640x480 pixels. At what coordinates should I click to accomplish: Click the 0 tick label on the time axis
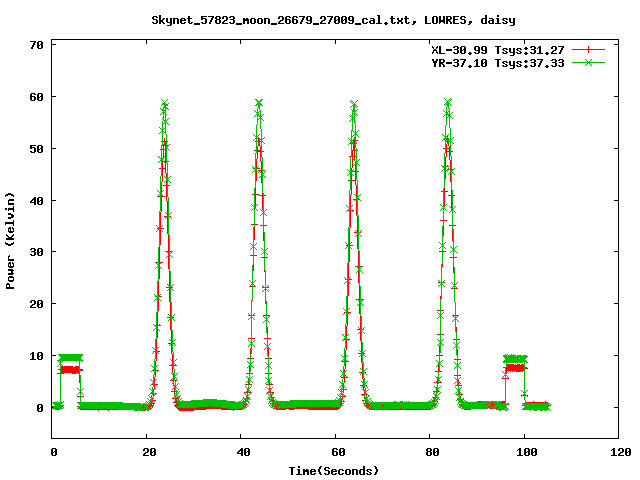53,452
